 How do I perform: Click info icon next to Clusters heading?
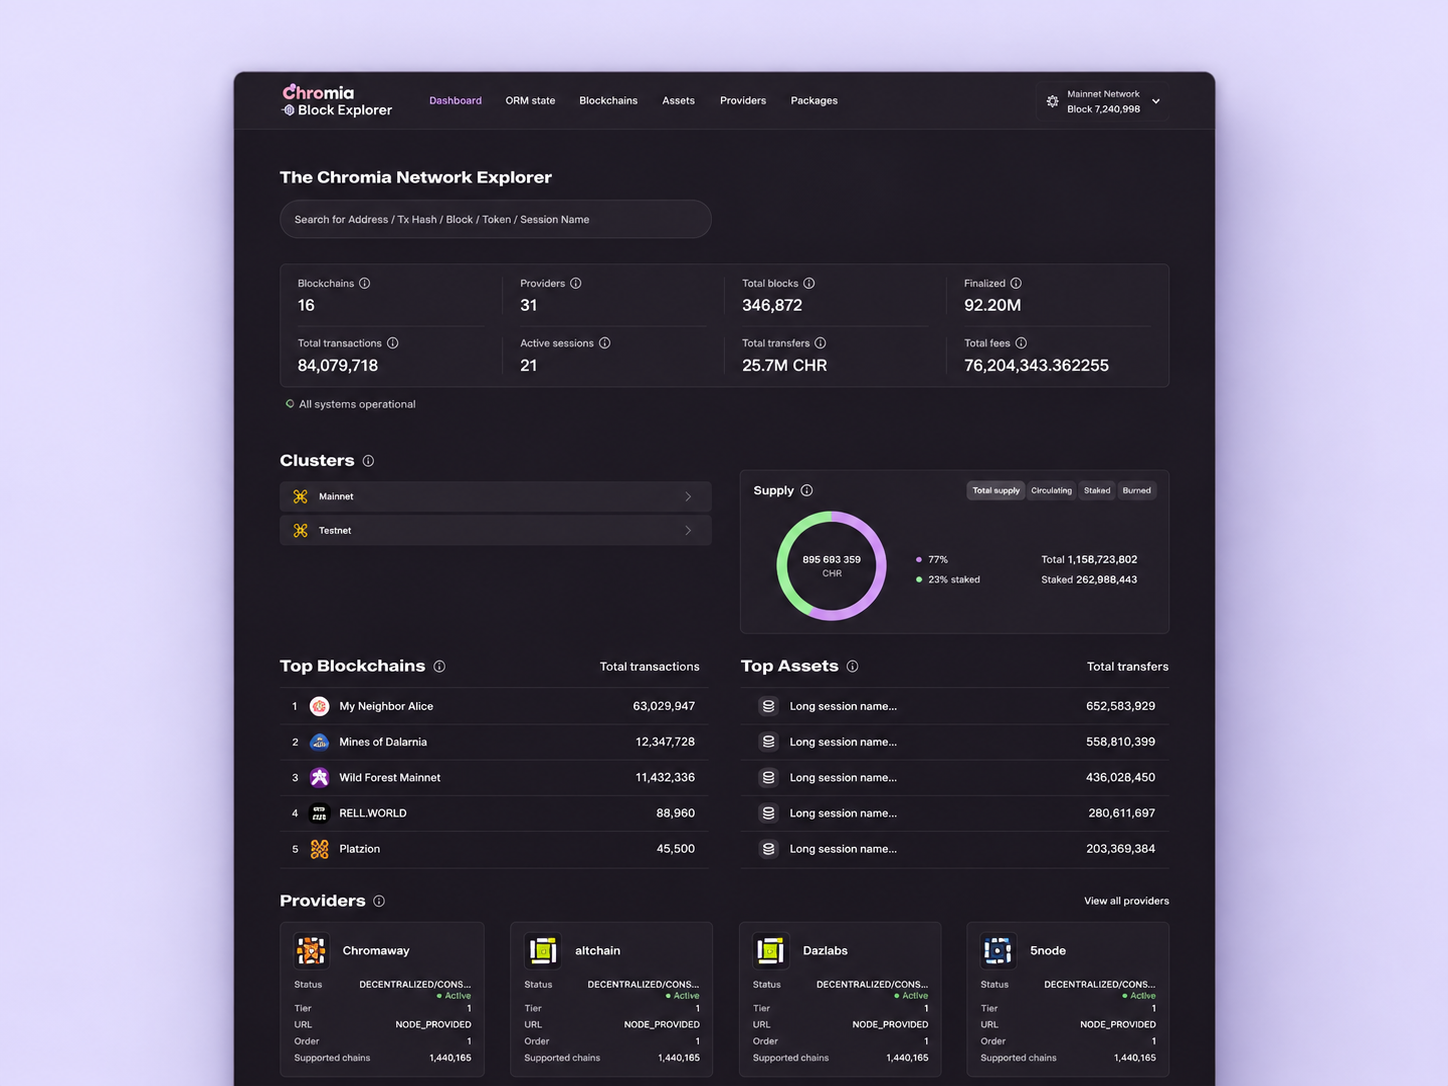(x=368, y=461)
